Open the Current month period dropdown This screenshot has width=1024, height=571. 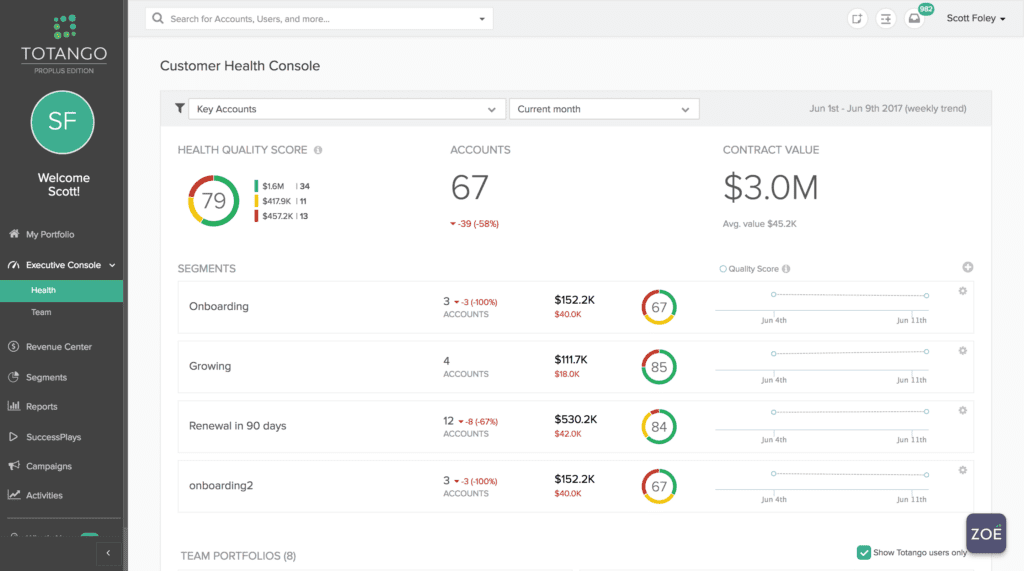[x=604, y=109]
